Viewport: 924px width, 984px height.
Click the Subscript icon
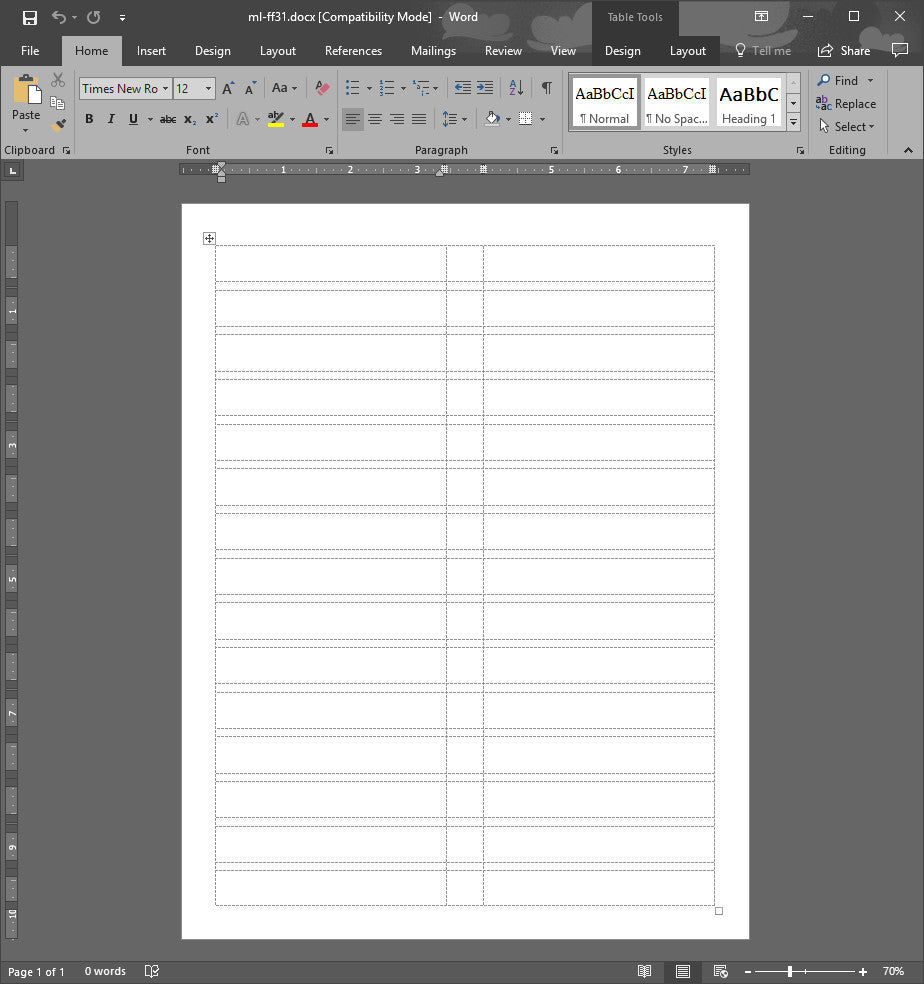(x=189, y=119)
